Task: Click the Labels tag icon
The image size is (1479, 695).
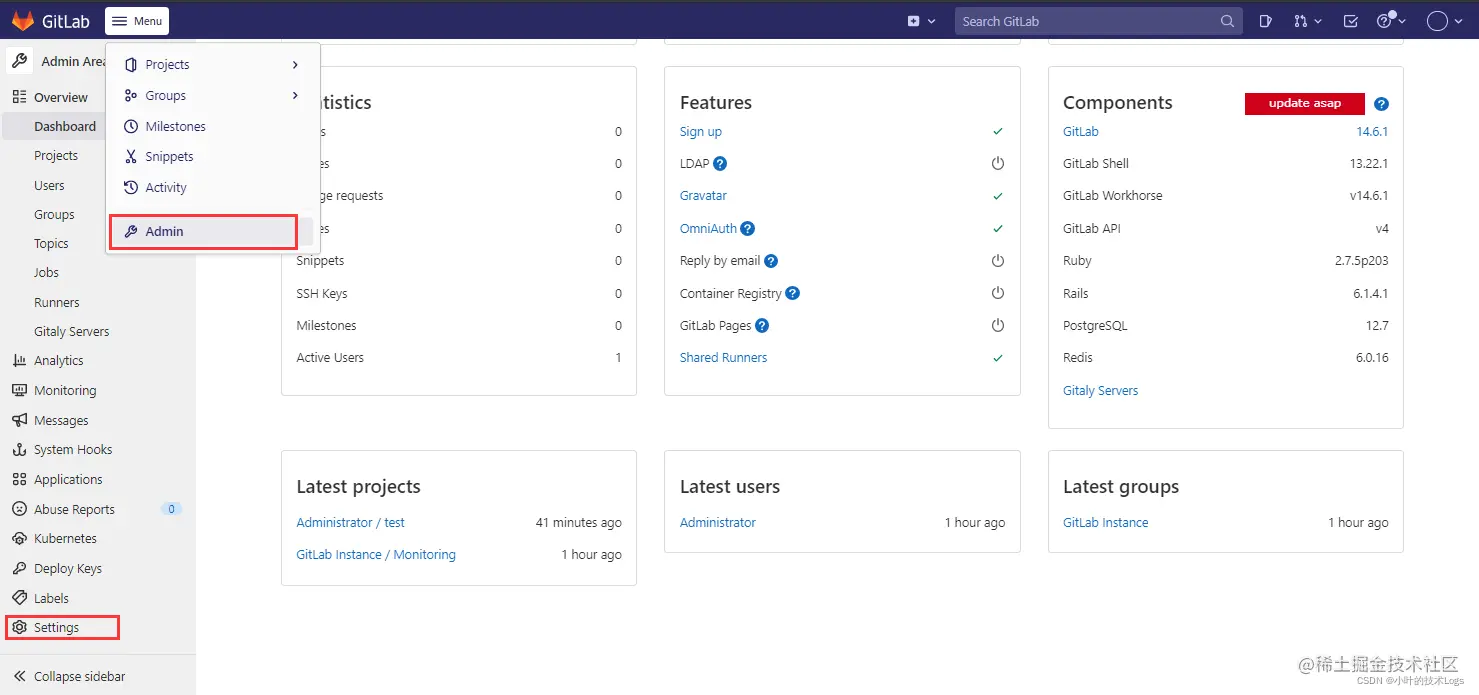Action: pos(19,598)
